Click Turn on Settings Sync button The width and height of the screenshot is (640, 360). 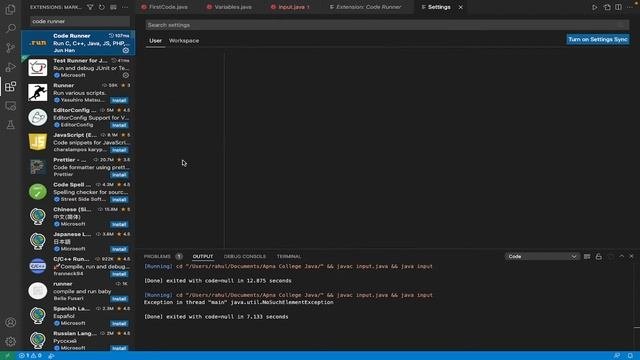pos(598,40)
